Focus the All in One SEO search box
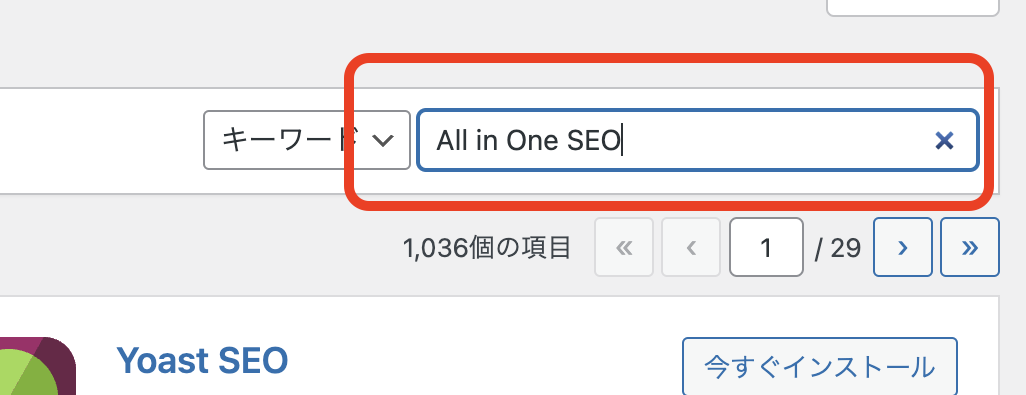1026x395 pixels. pos(698,140)
